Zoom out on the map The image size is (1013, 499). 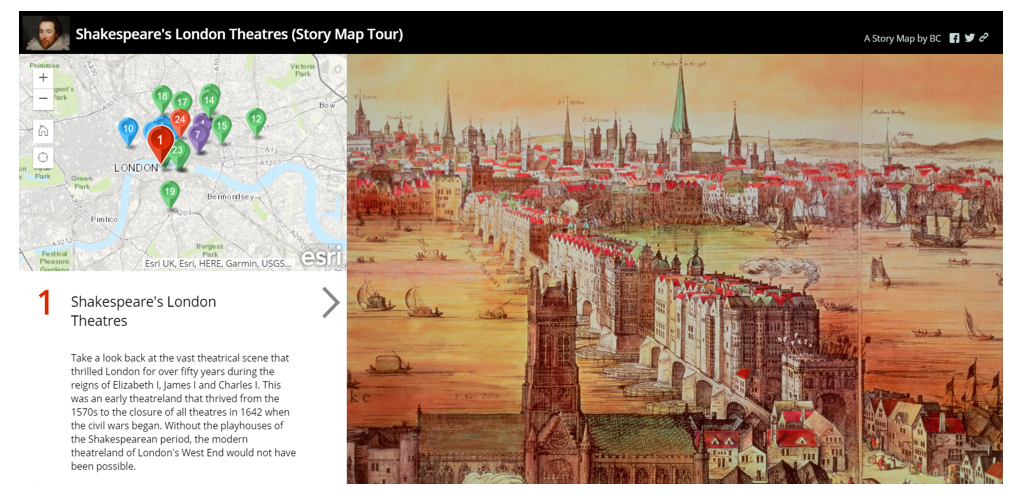click(43, 99)
